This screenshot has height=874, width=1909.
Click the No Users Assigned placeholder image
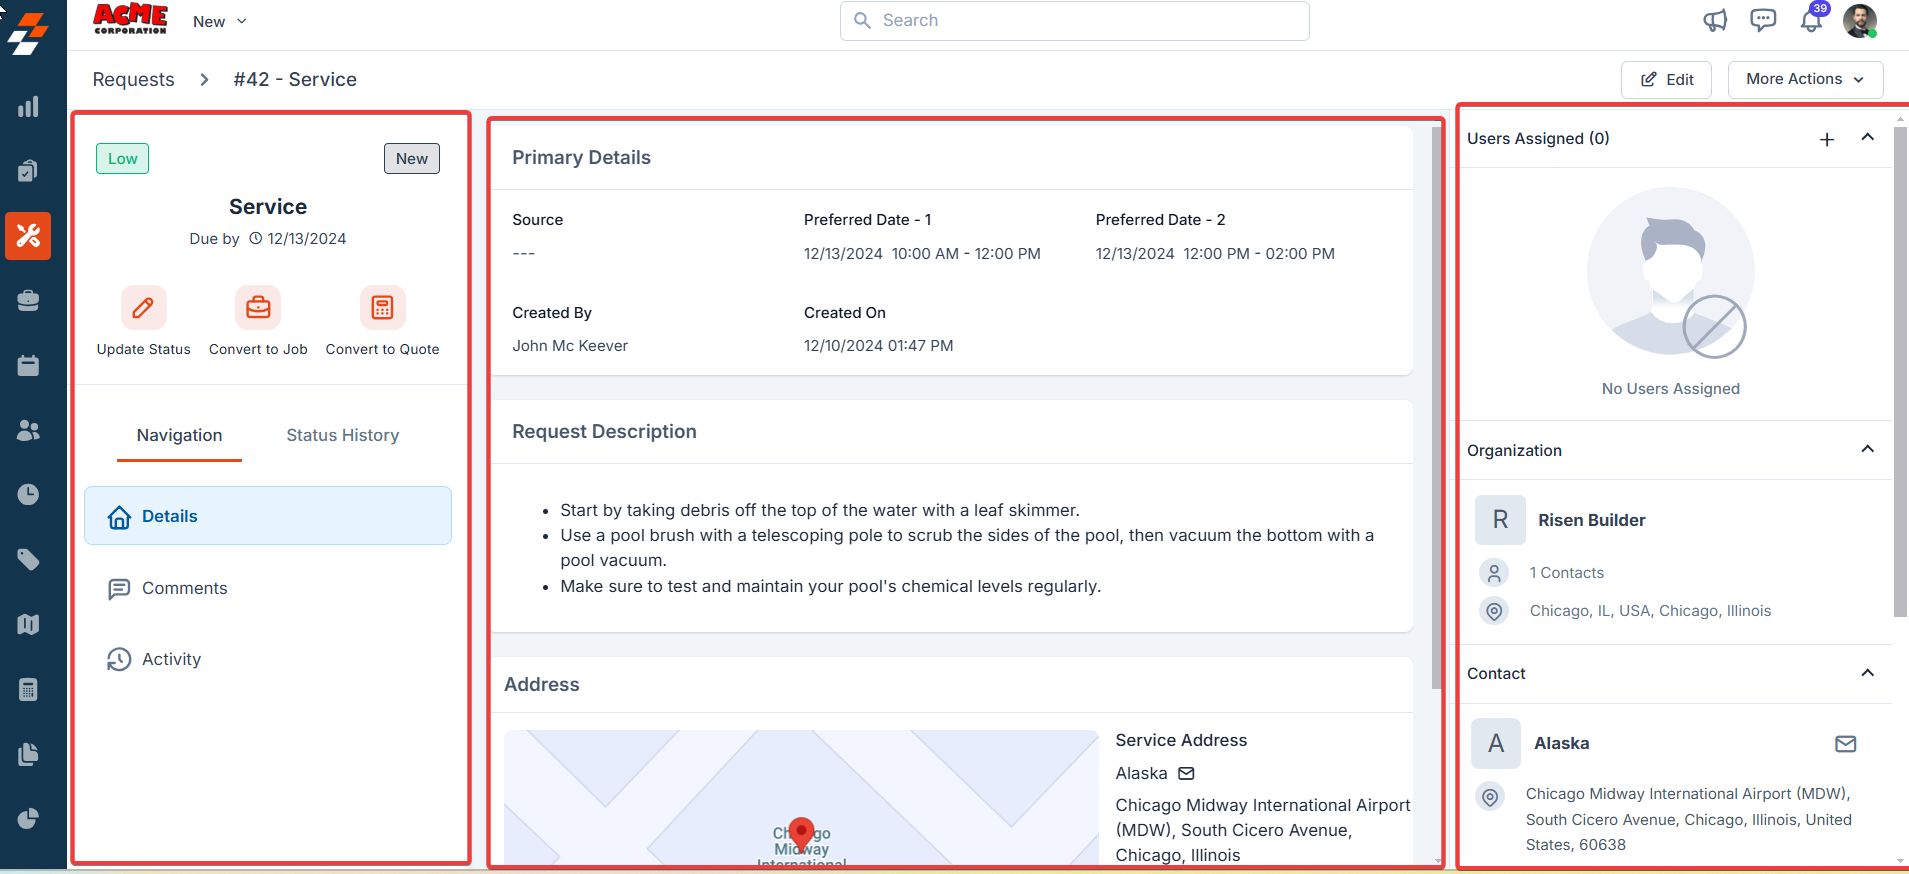coord(1670,272)
